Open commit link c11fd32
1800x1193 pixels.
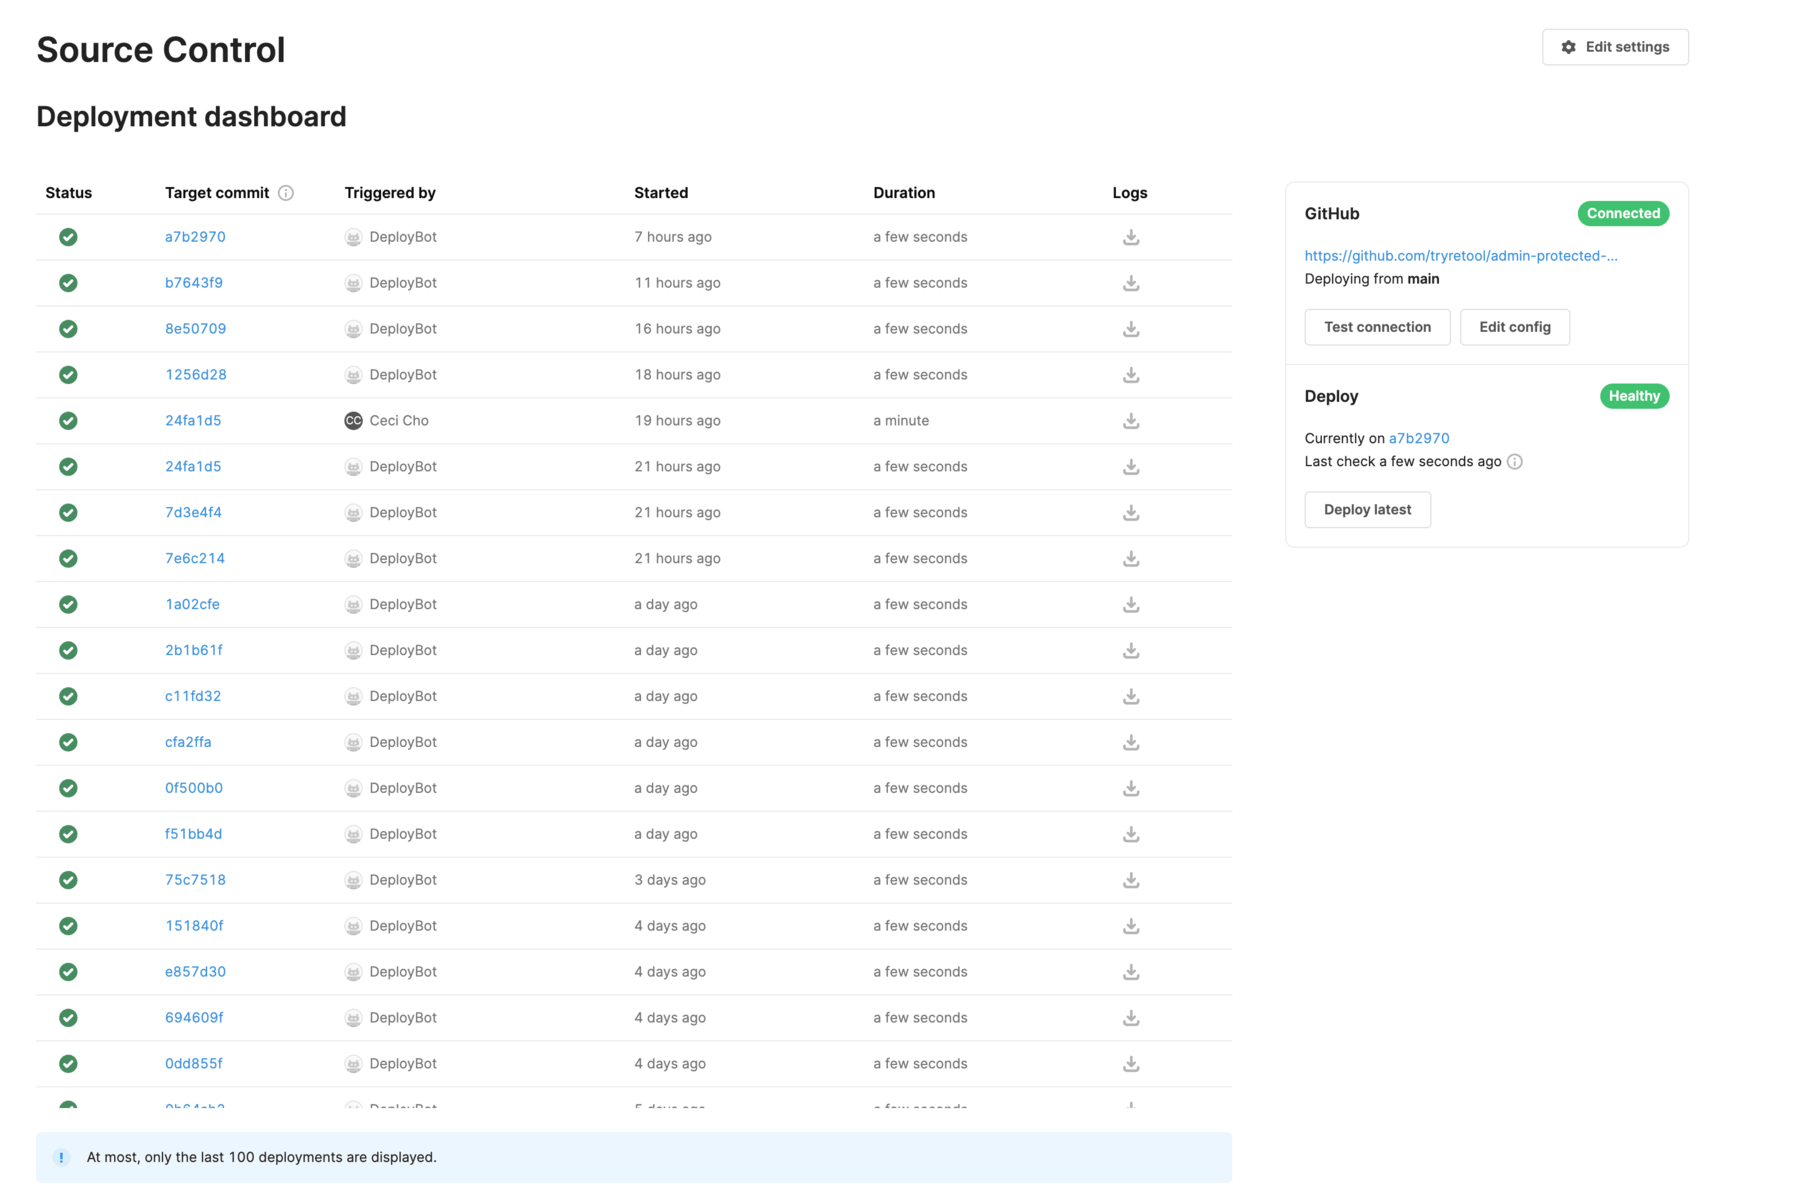[193, 697]
